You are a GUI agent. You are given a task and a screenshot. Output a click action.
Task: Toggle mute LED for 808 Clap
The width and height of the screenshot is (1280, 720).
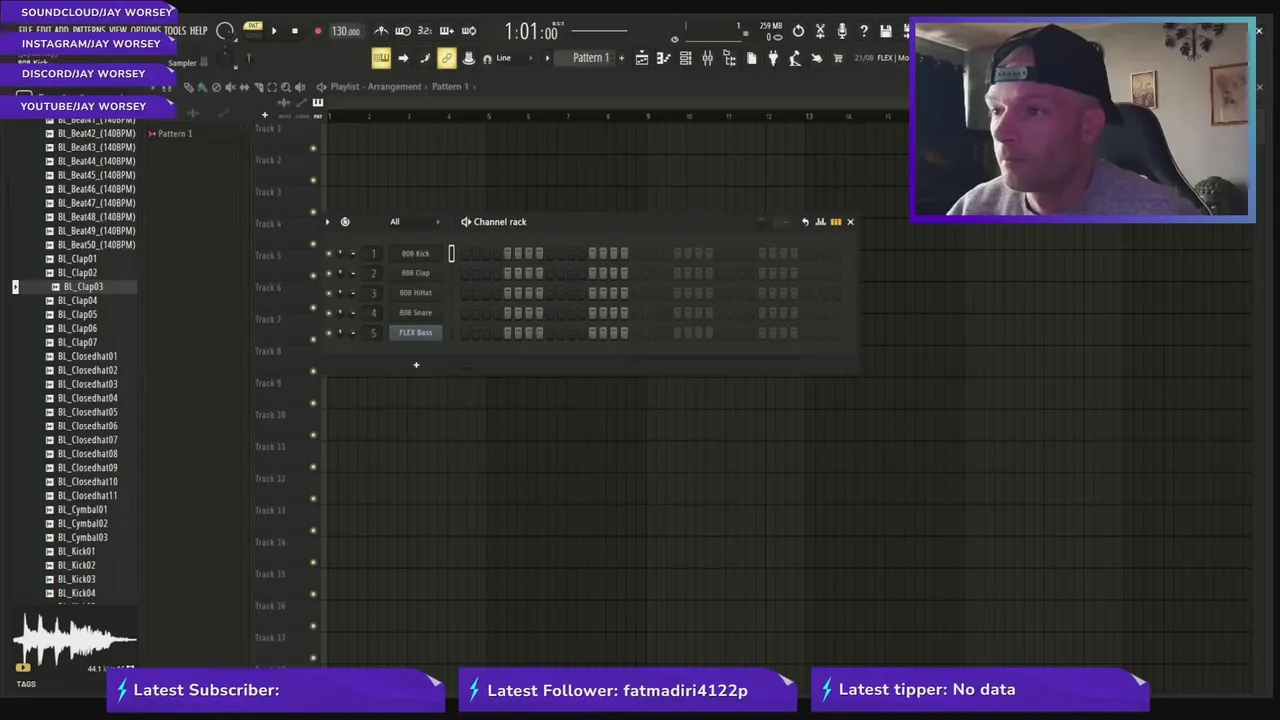328,273
